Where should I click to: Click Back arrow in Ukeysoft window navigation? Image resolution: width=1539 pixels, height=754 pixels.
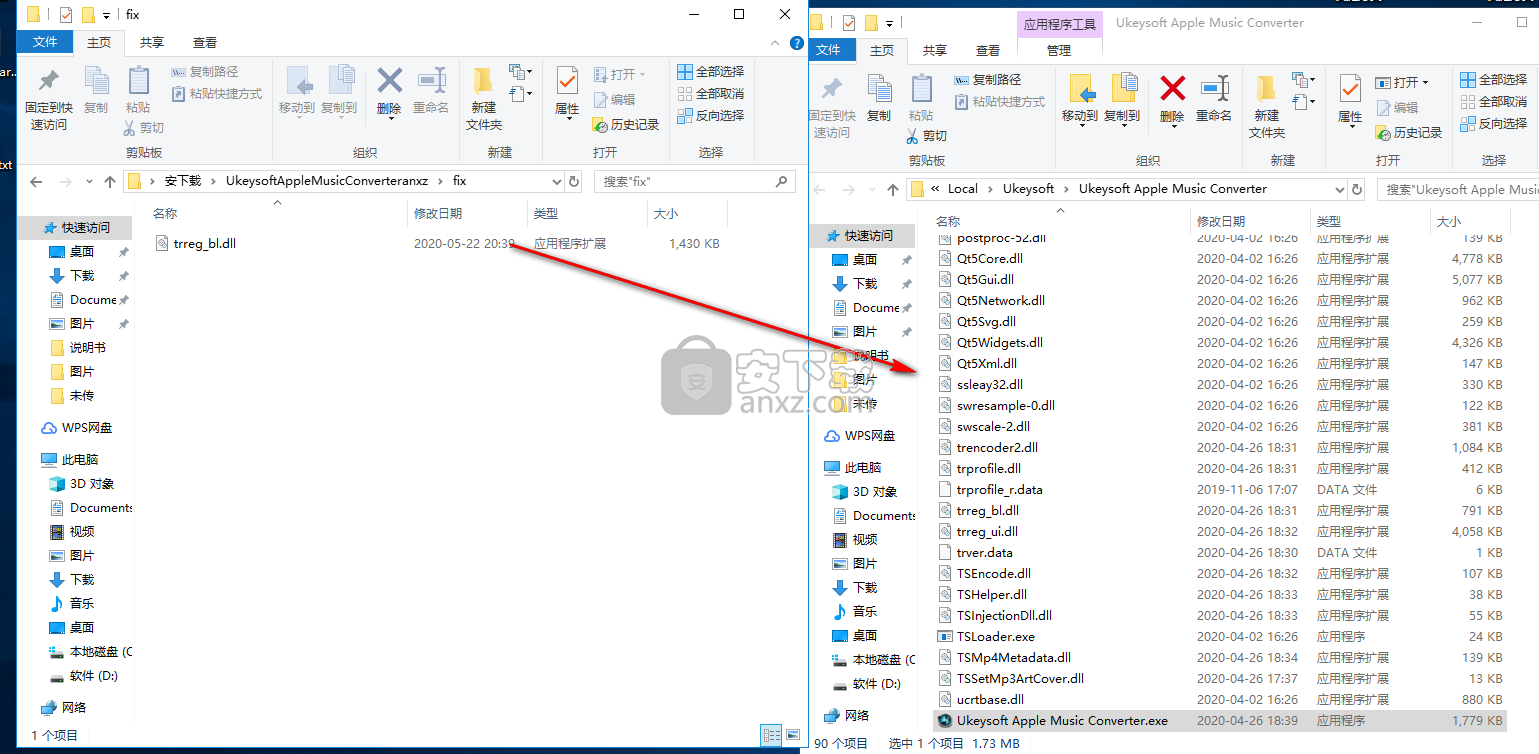(x=820, y=189)
